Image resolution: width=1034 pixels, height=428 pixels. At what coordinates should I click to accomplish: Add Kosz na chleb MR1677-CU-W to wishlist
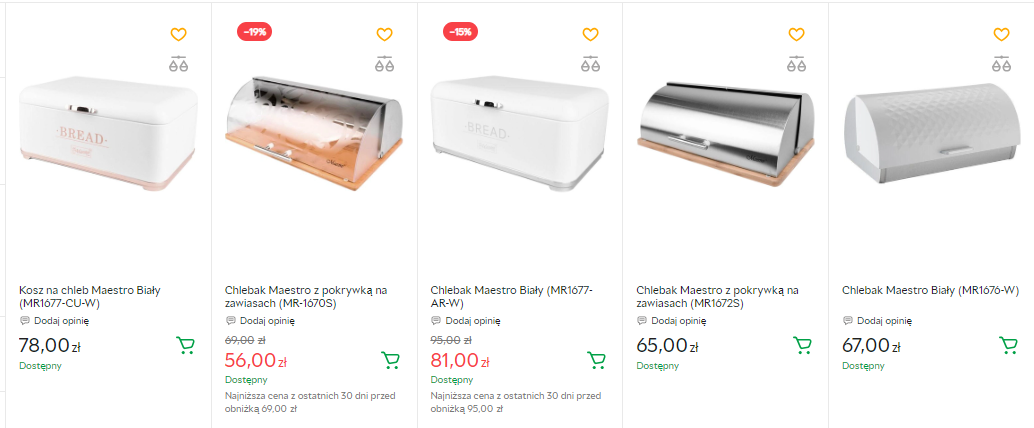178,35
